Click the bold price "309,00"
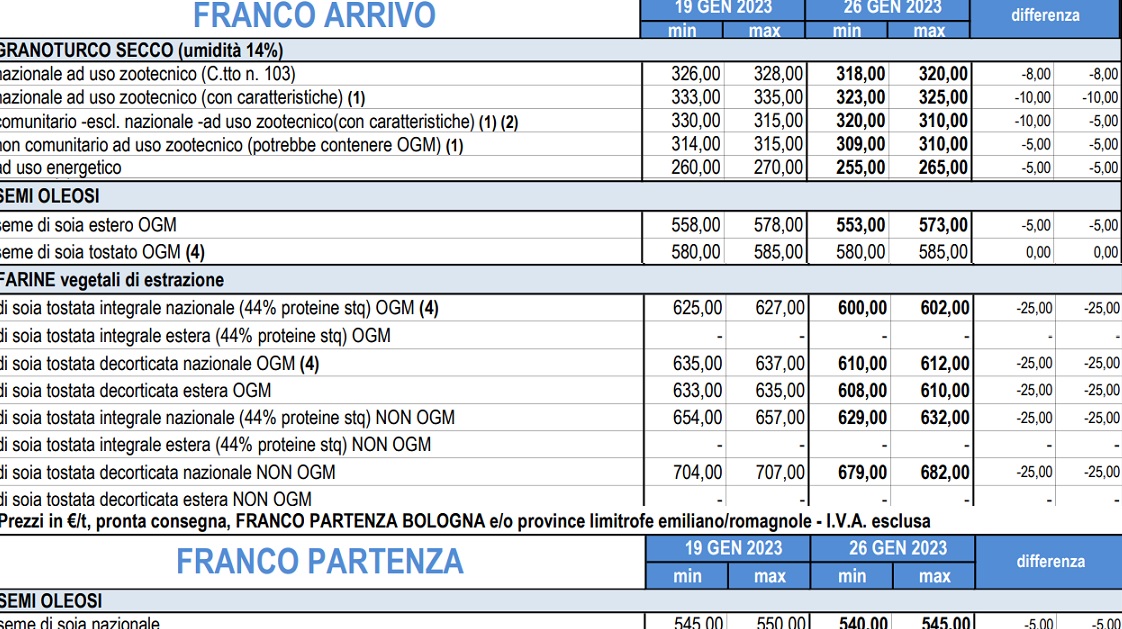The height and width of the screenshot is (629, 1122). [861, 145]
